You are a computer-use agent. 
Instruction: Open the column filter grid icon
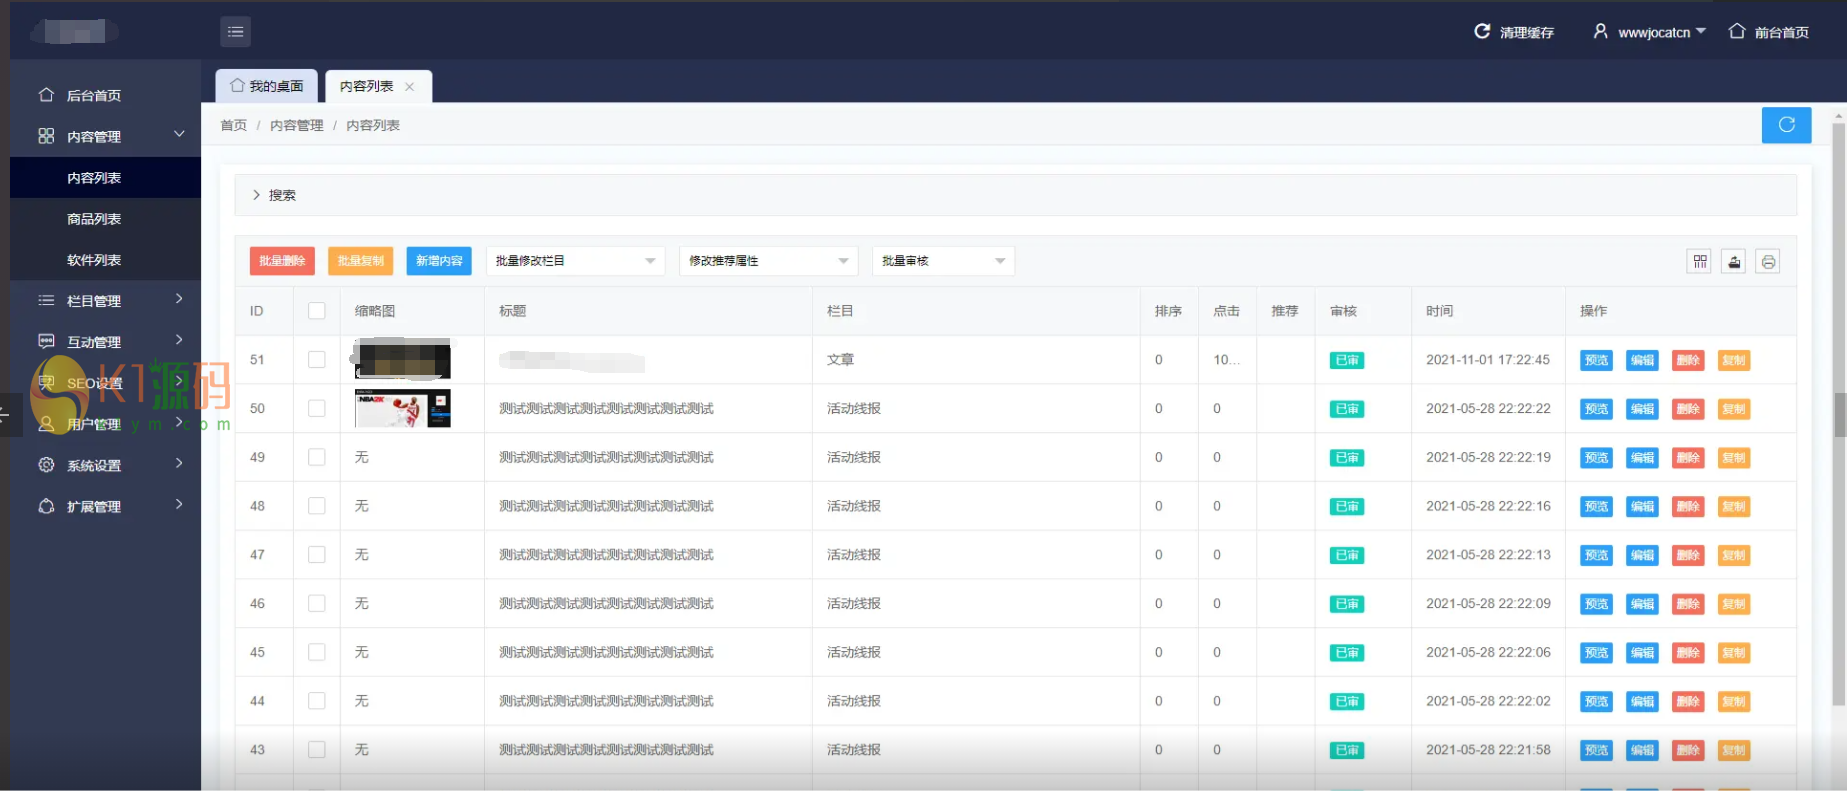[x=1700, y=262]
